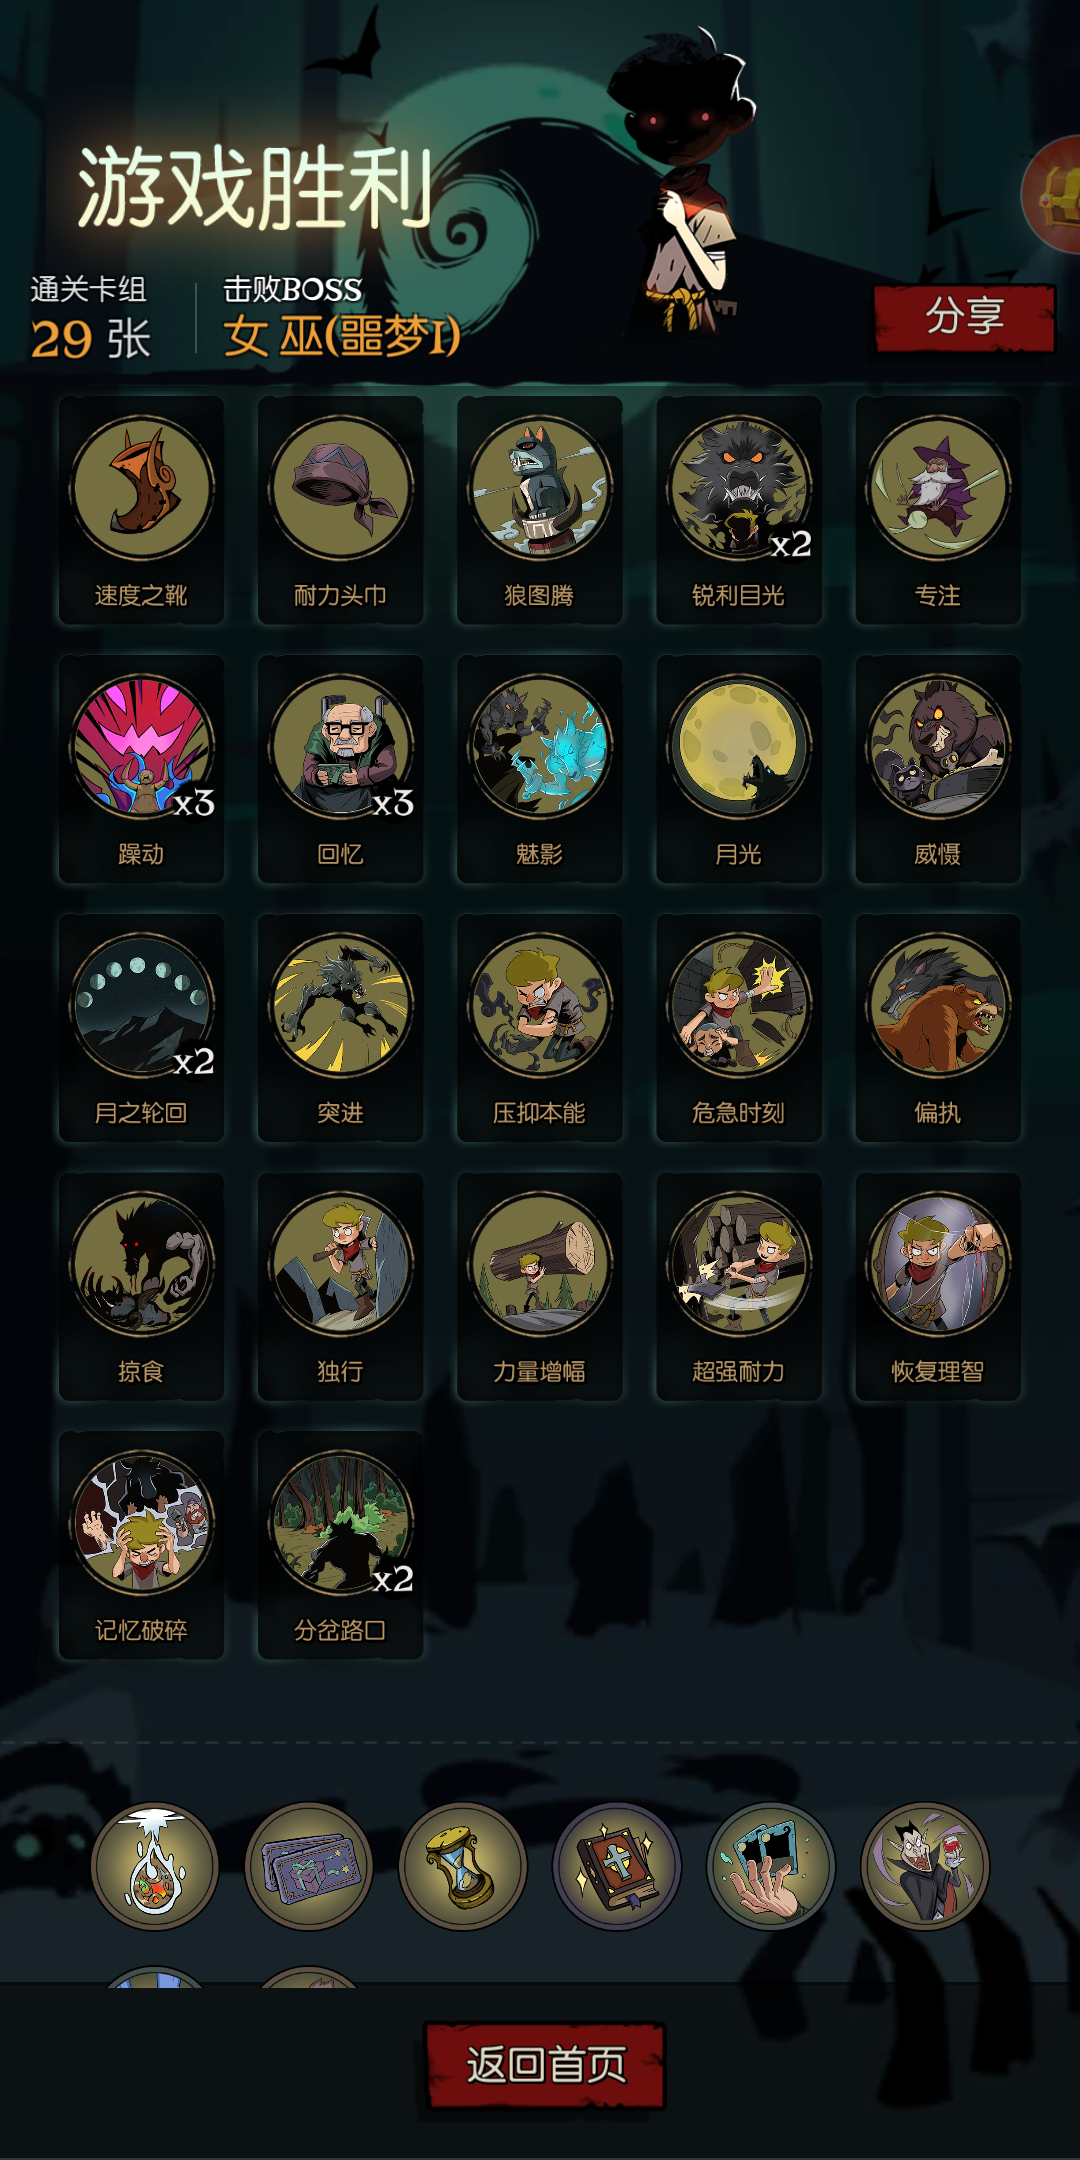Open the 躁动 card with x3 count

[141, 769]
